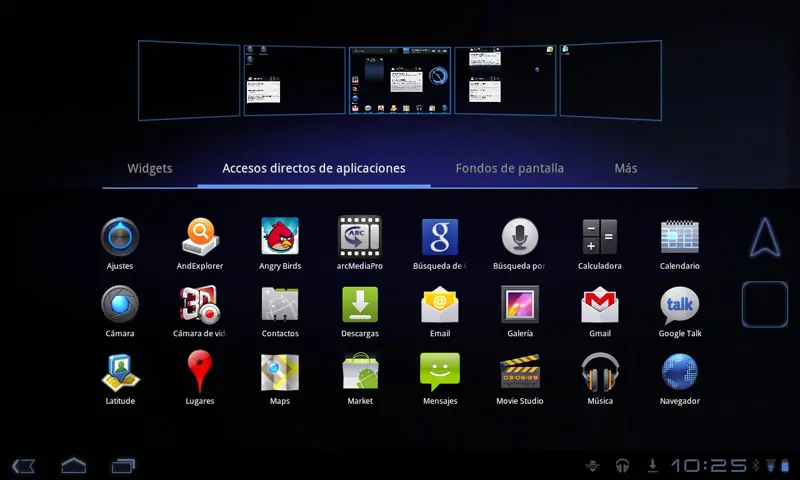Open the Más tab
Image resolution: width=800 pixels, height=480 pixels.
626,168
